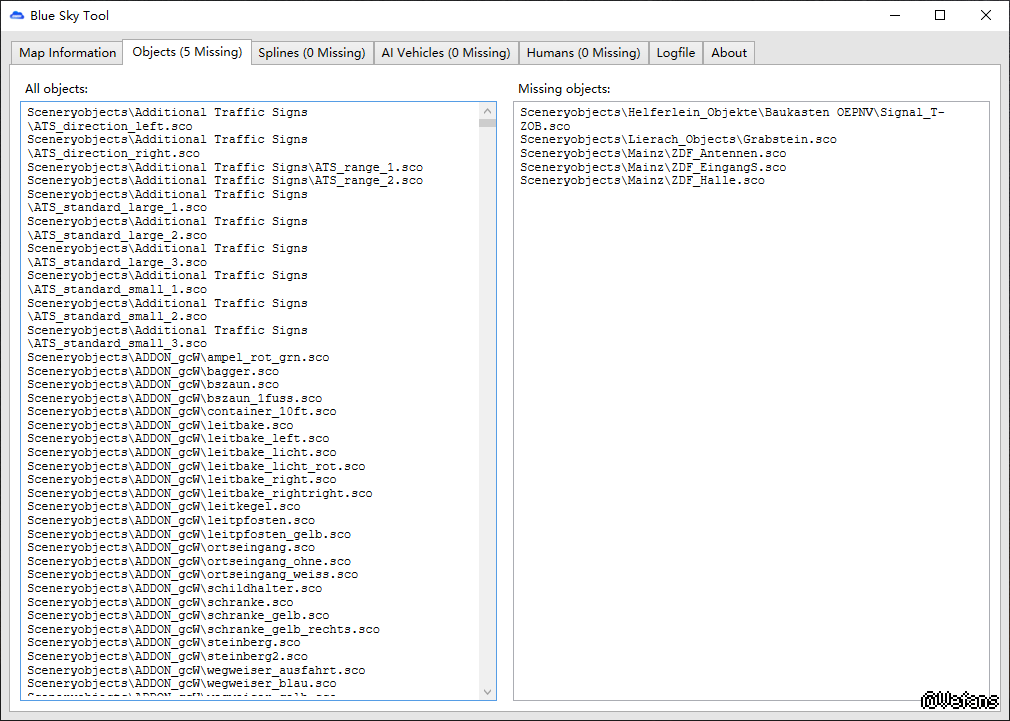This screenshot has width=1010, height=721.
Task: Open the Splines (0 Missing) tab
Action: pyautogui.click(x=312, y=53)
